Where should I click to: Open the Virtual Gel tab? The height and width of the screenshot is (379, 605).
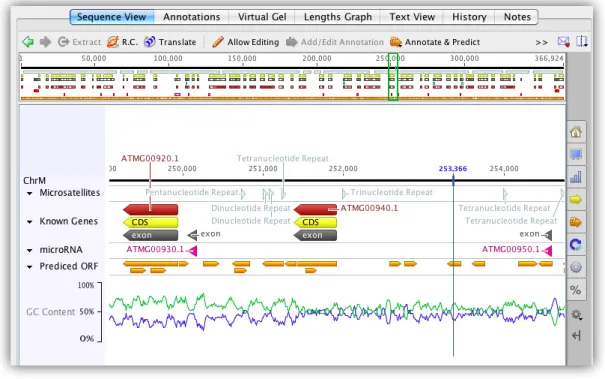pyautogui.click(x=262, y=17)
